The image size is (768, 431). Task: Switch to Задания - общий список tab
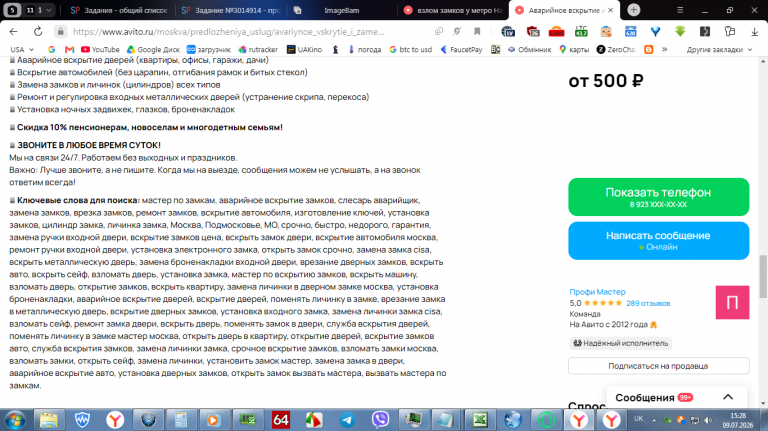click(119, 10)
